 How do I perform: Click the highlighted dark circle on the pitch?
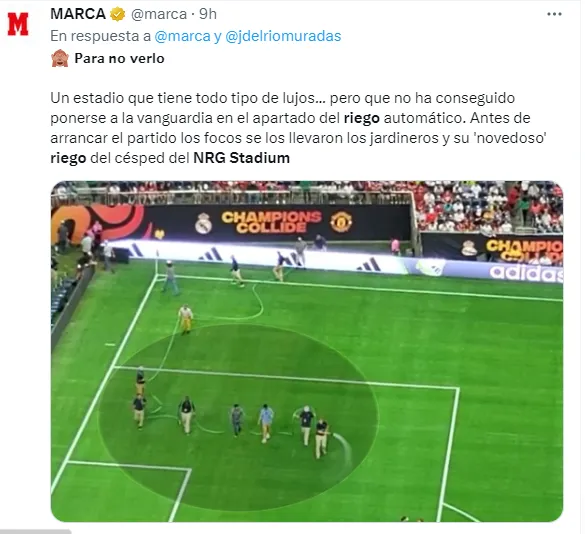coord(239,416)
